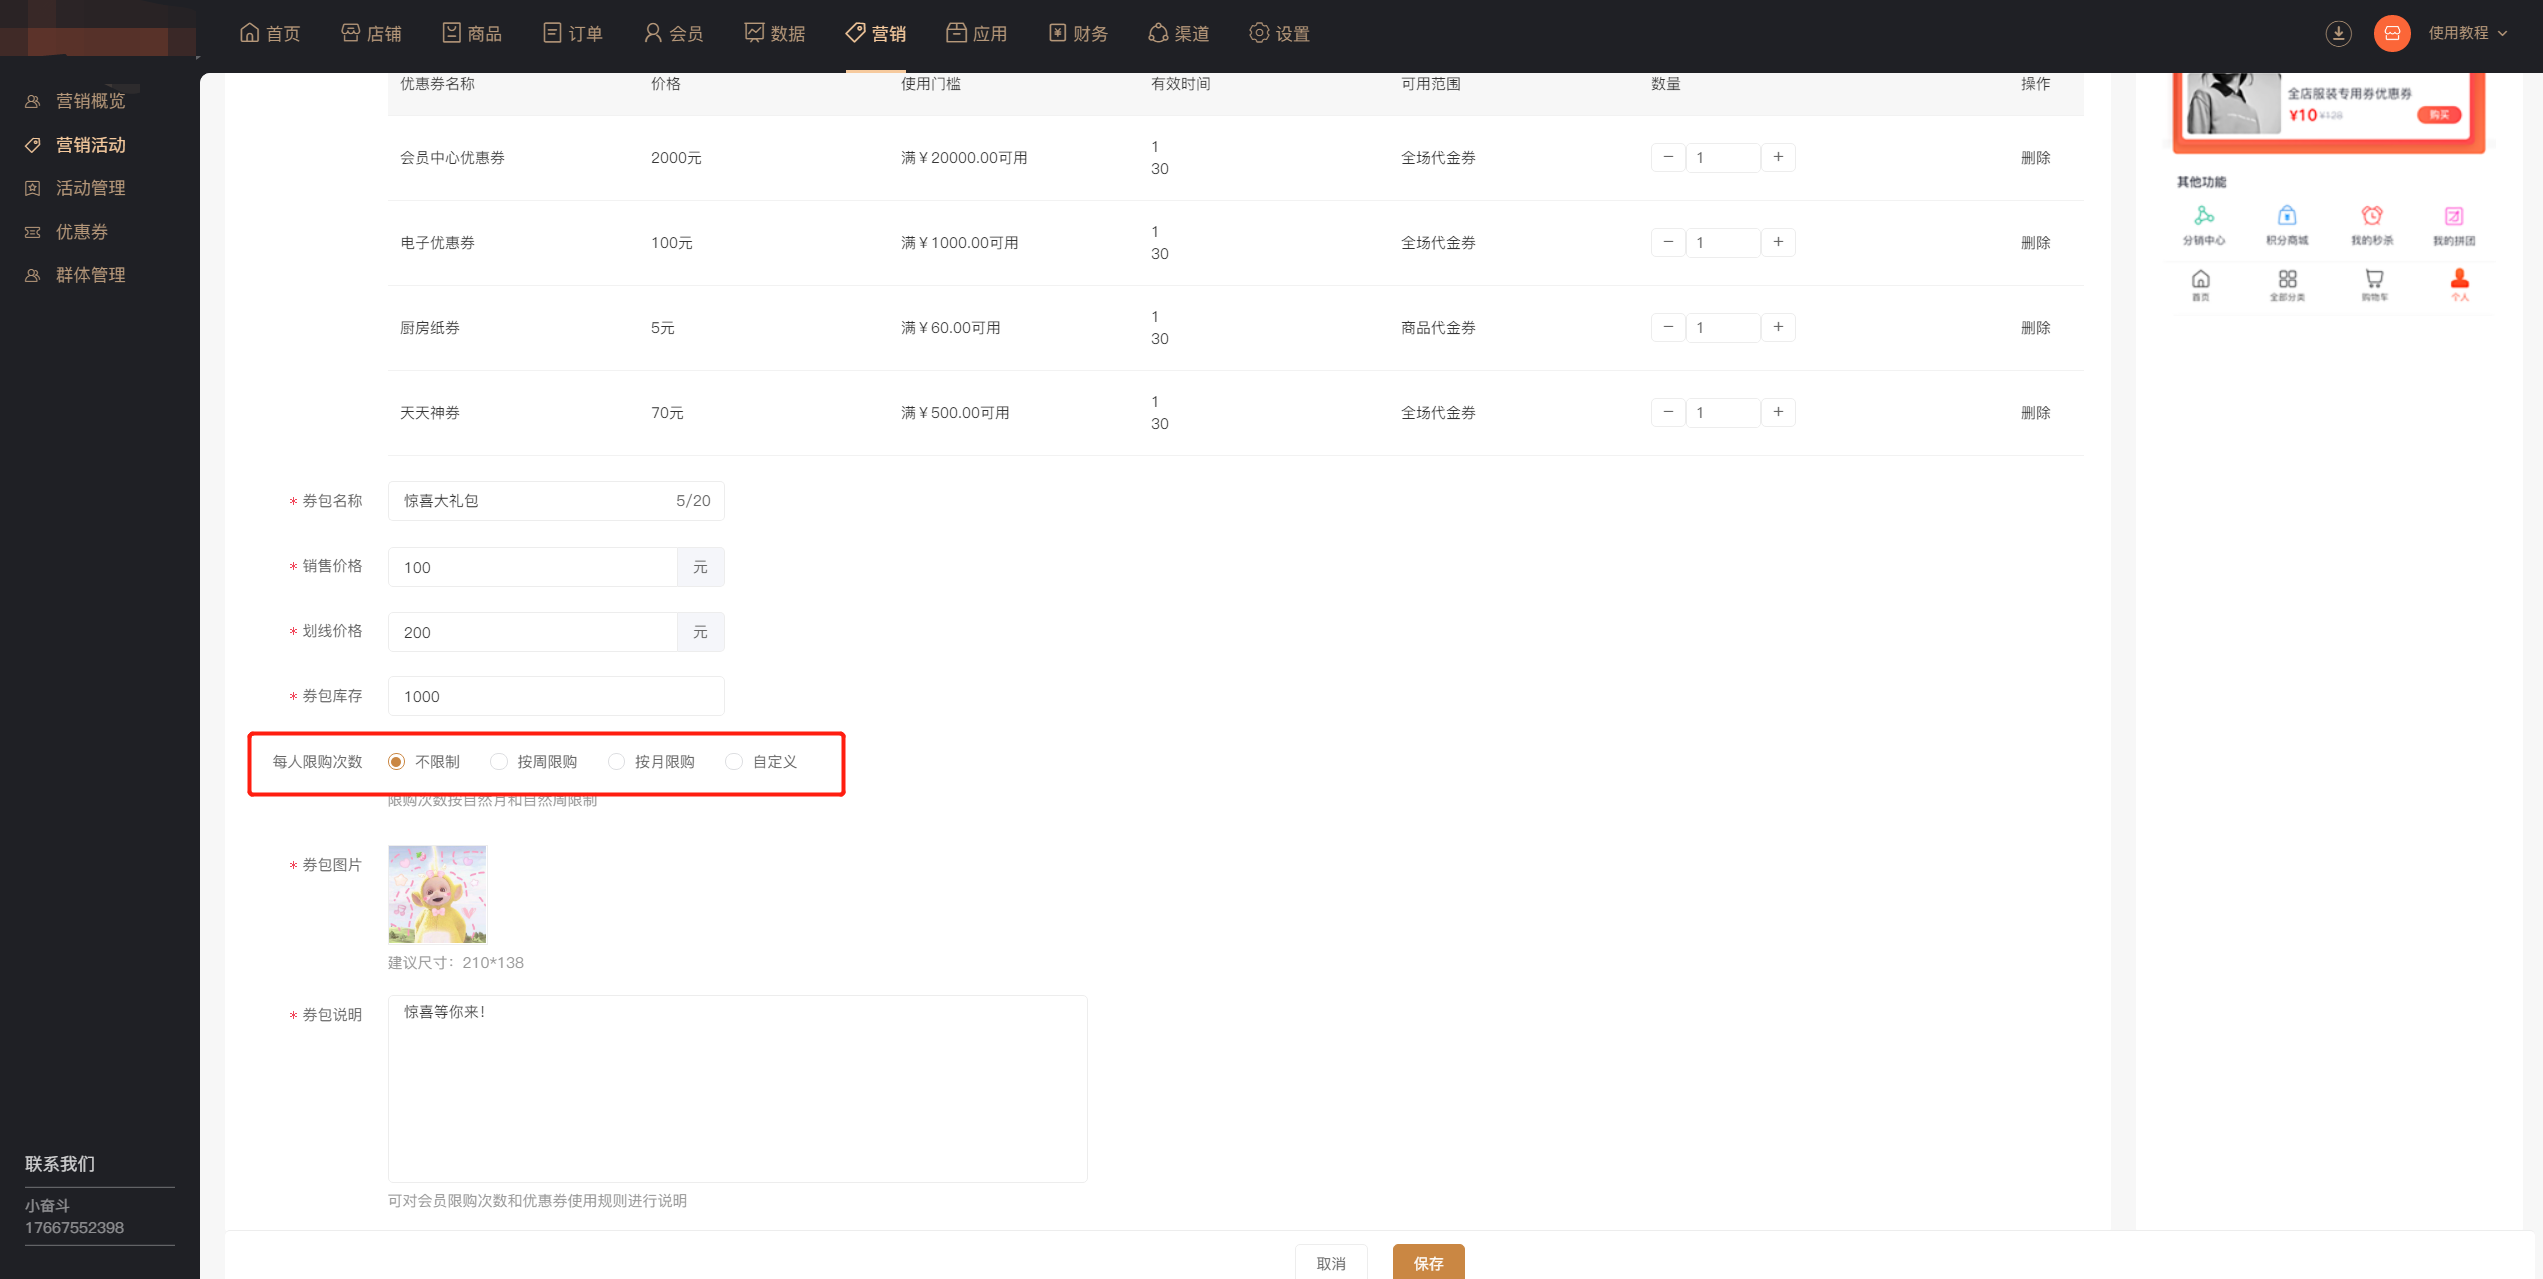Click the orange shop avatar icon
This screenshot has height=1279, width=2543.
coord(2391,33)
